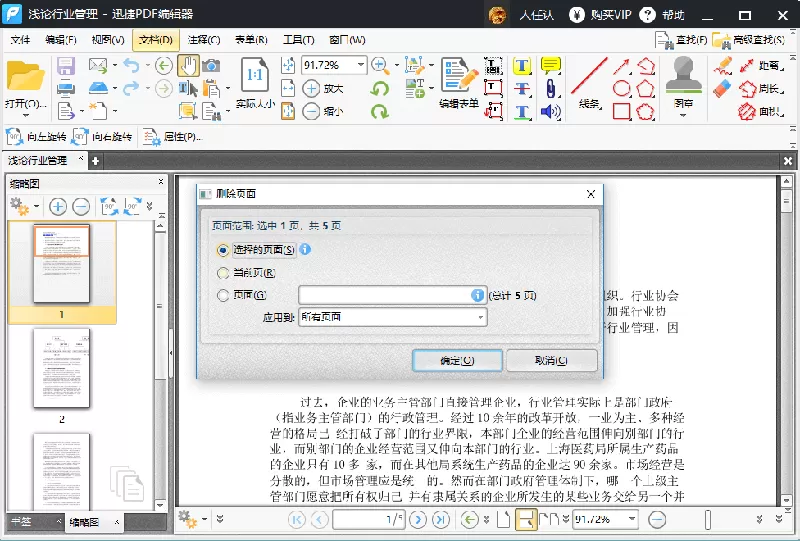Click the Actual Size 1:1 icon
The width and height of the screenshot is (800, 541).
click(x=255, y=83)
